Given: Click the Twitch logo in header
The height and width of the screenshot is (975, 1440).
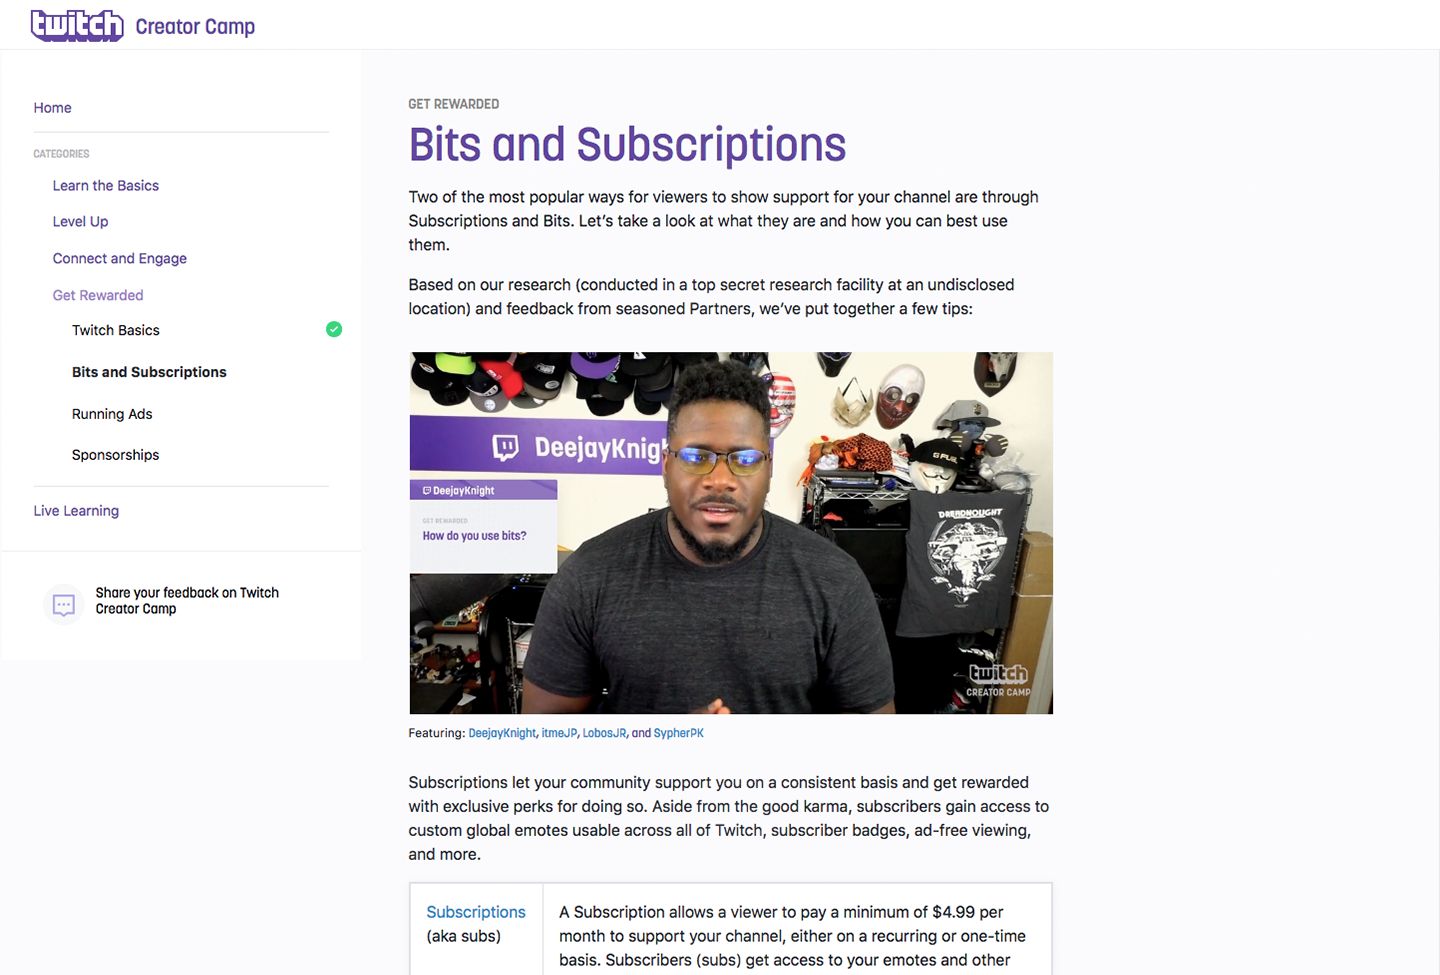Looking at the screenshot, I should 77,25.
